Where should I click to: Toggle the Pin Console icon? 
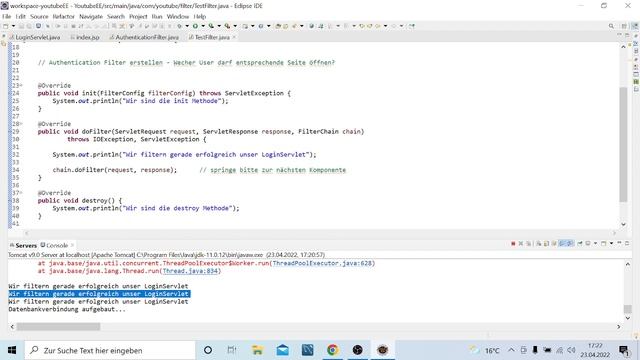pyautogui.click(x=580, y=244)
